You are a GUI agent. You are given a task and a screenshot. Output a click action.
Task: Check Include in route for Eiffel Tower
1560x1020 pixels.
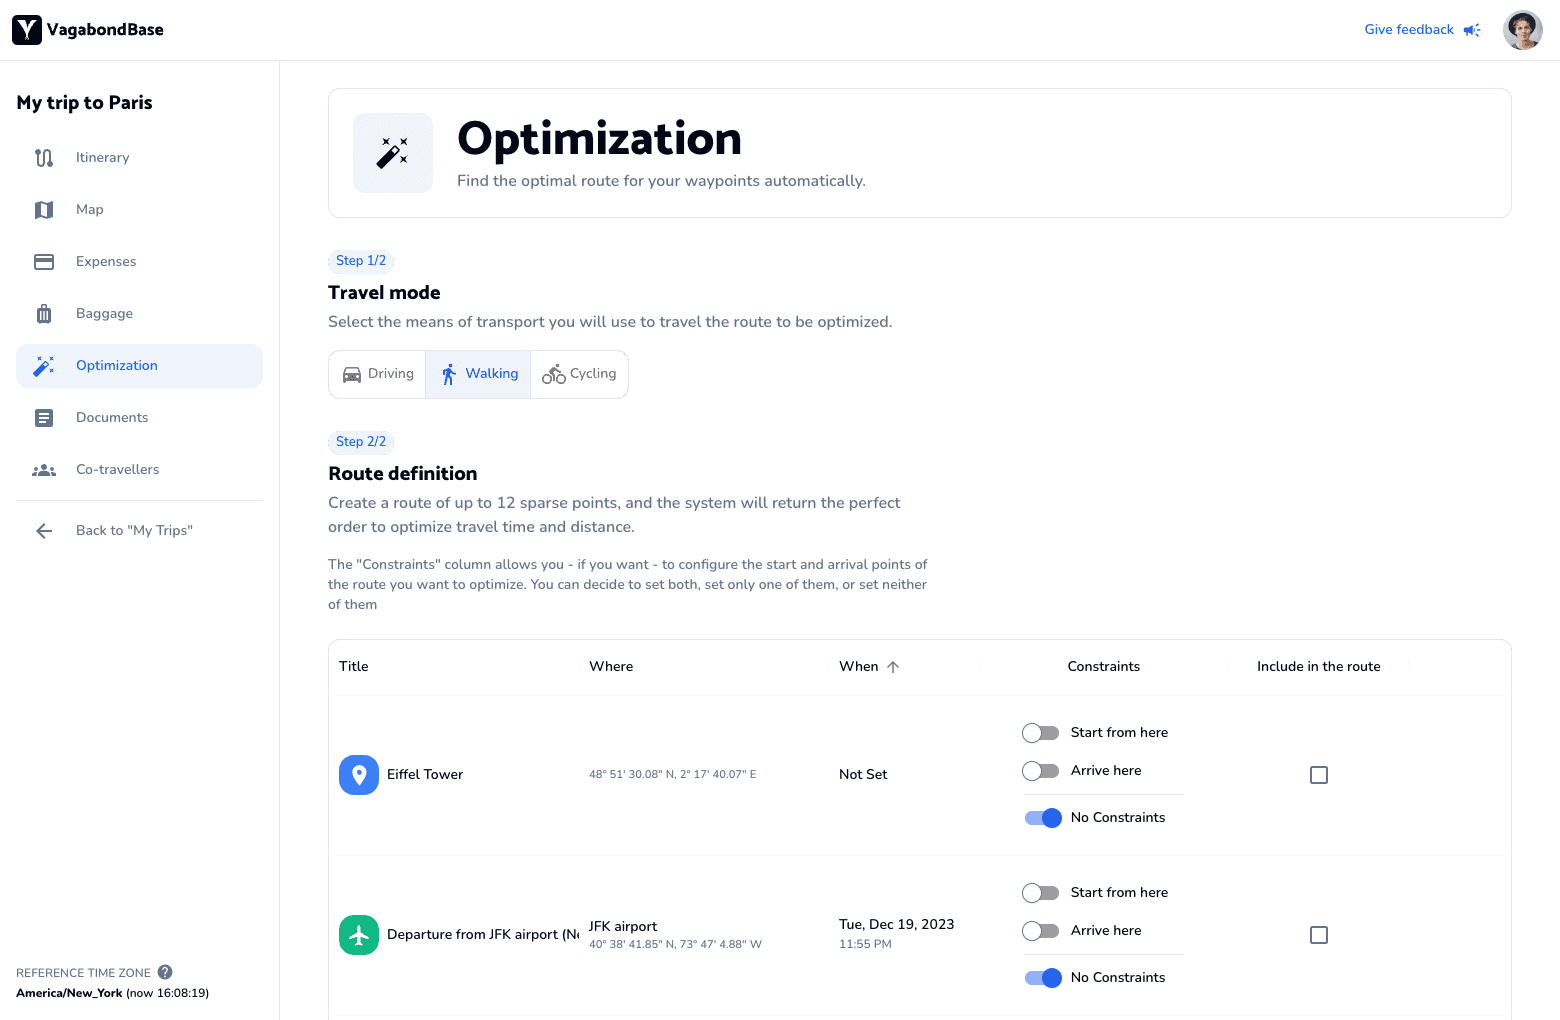click(1319, 775)
